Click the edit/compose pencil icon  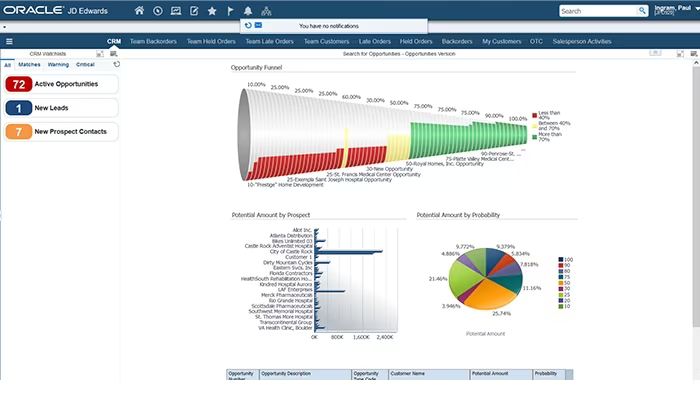click(x=194, y=11)
